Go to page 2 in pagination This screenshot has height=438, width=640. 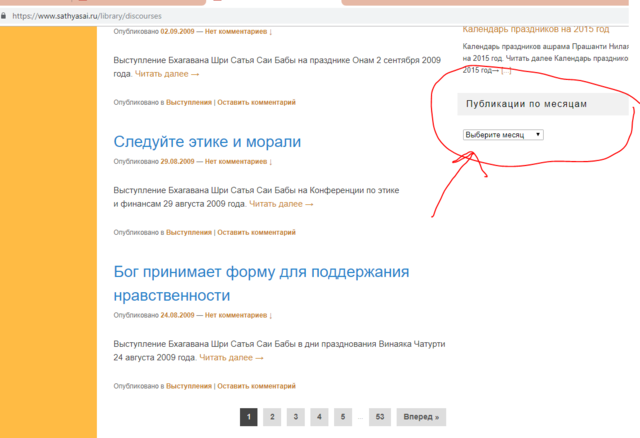pos(272,417)
